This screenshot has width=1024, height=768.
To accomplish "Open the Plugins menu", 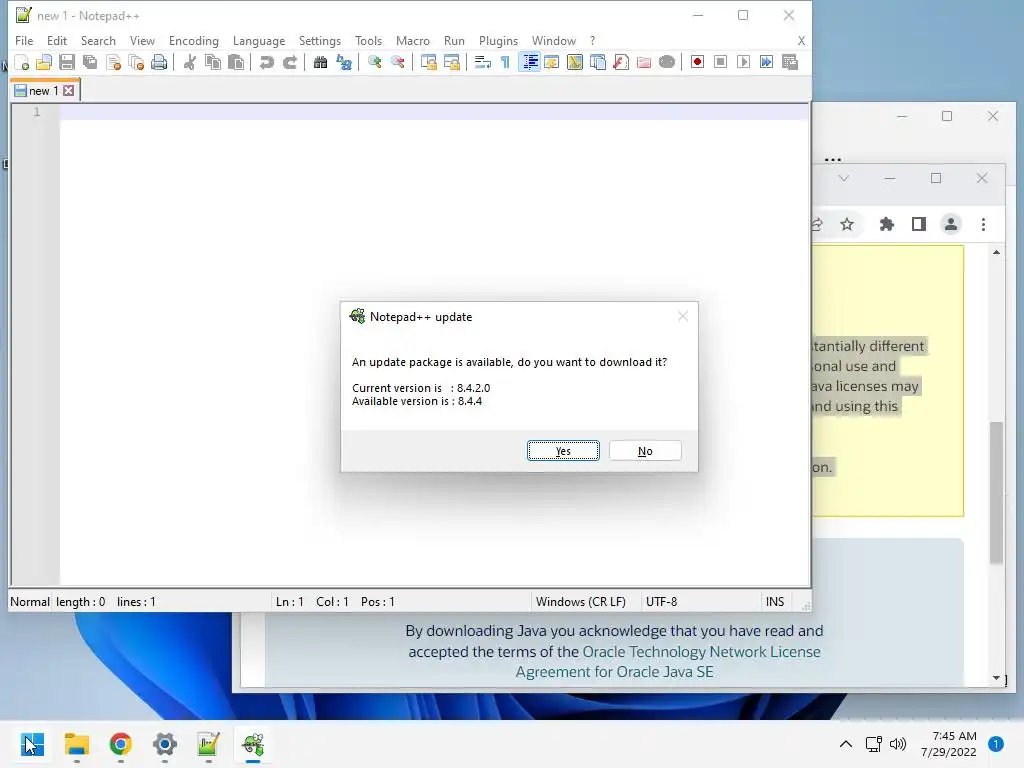I will coord(498,40).
